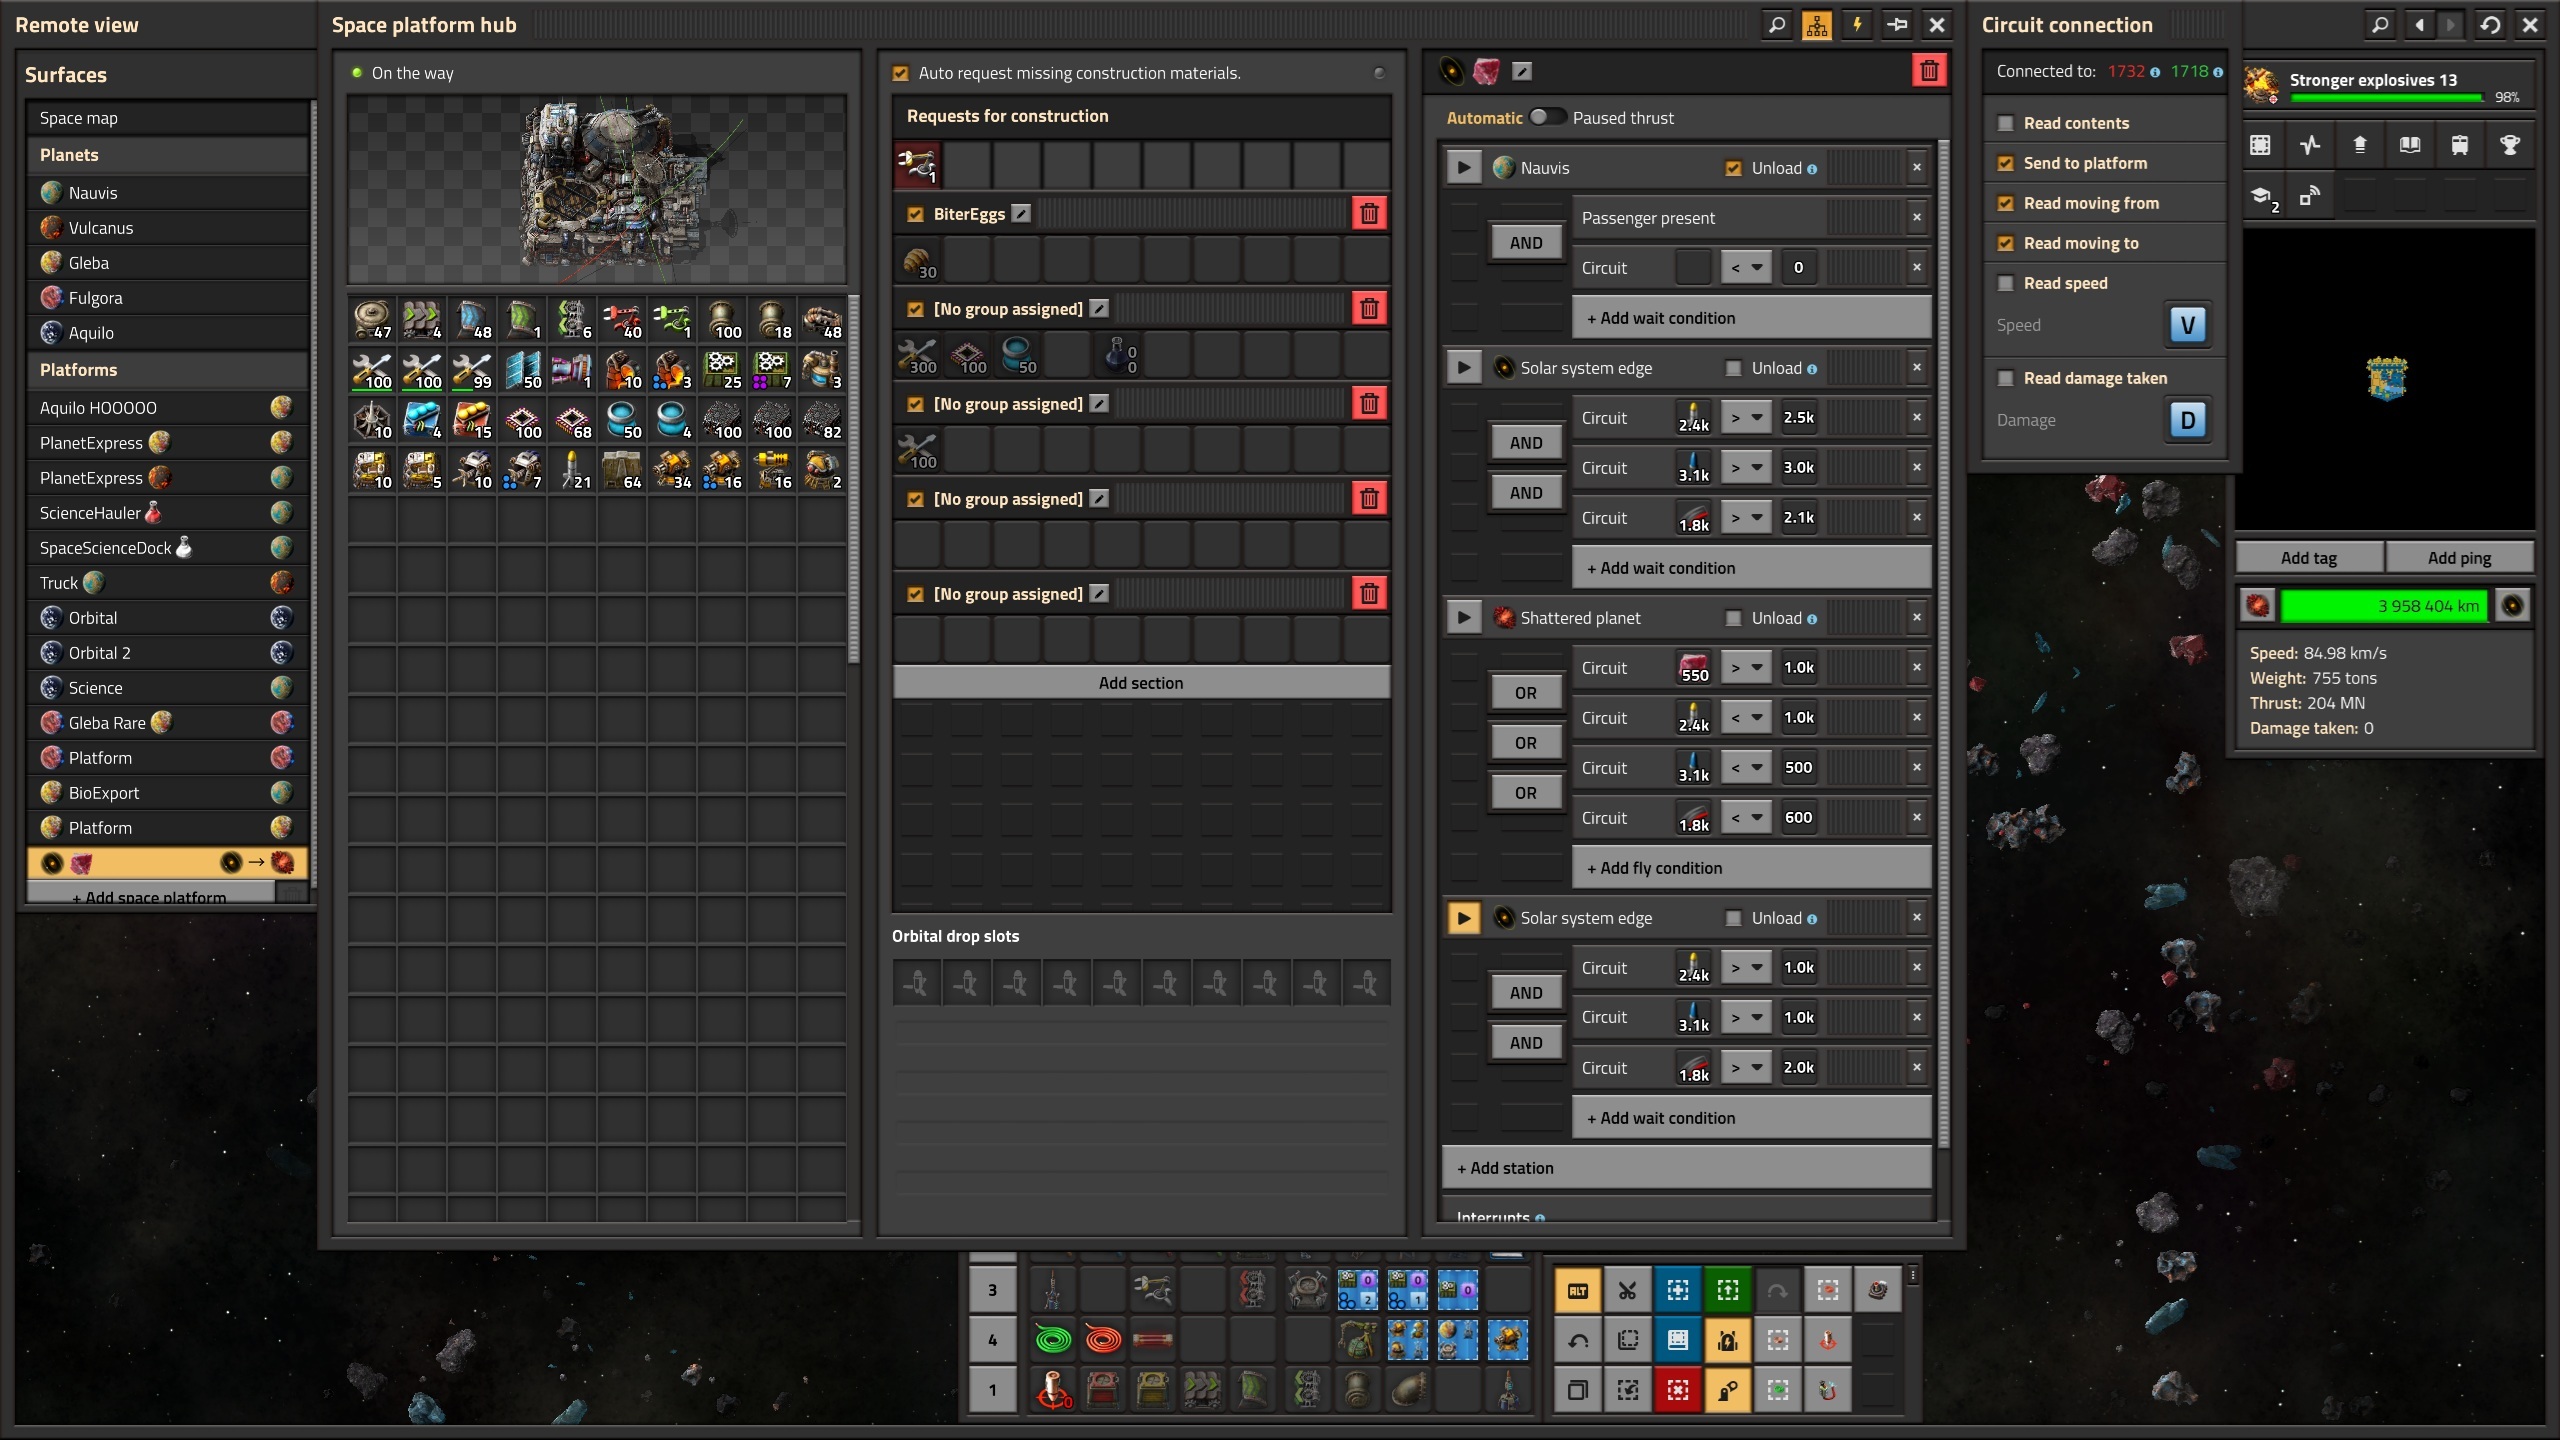Select Vulcanus in the Planets list
Viewport: 2560px width, 1440px height.
[167, 228]
